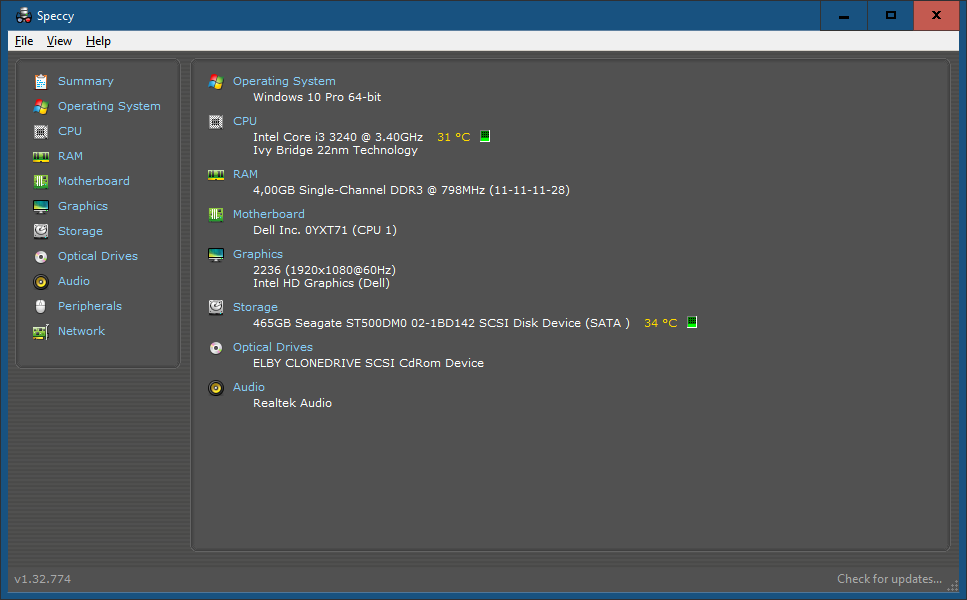Click the CPU temperature value 31 °C

[454, 137]
